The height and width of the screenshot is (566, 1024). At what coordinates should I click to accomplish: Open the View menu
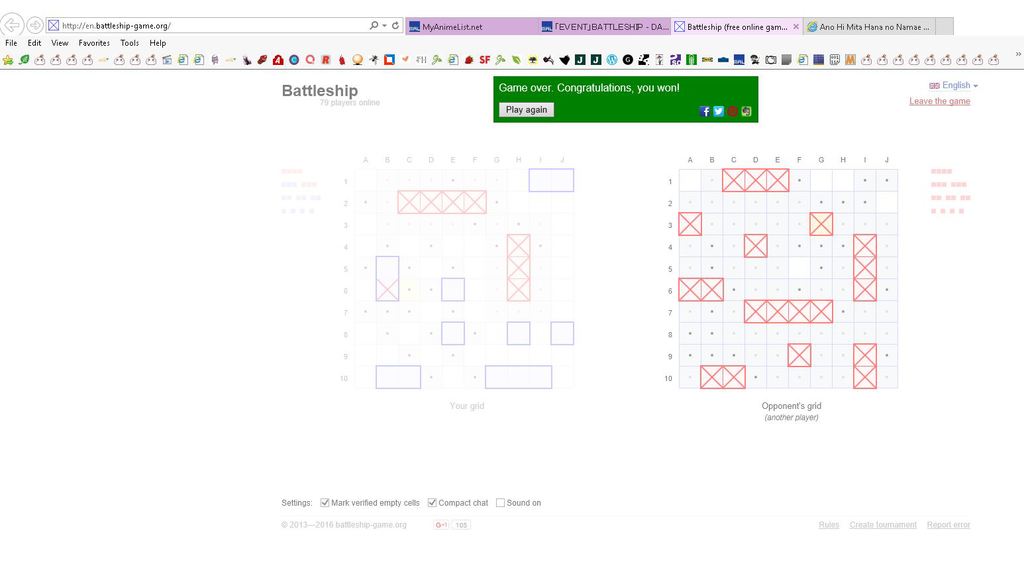point(59,43)
